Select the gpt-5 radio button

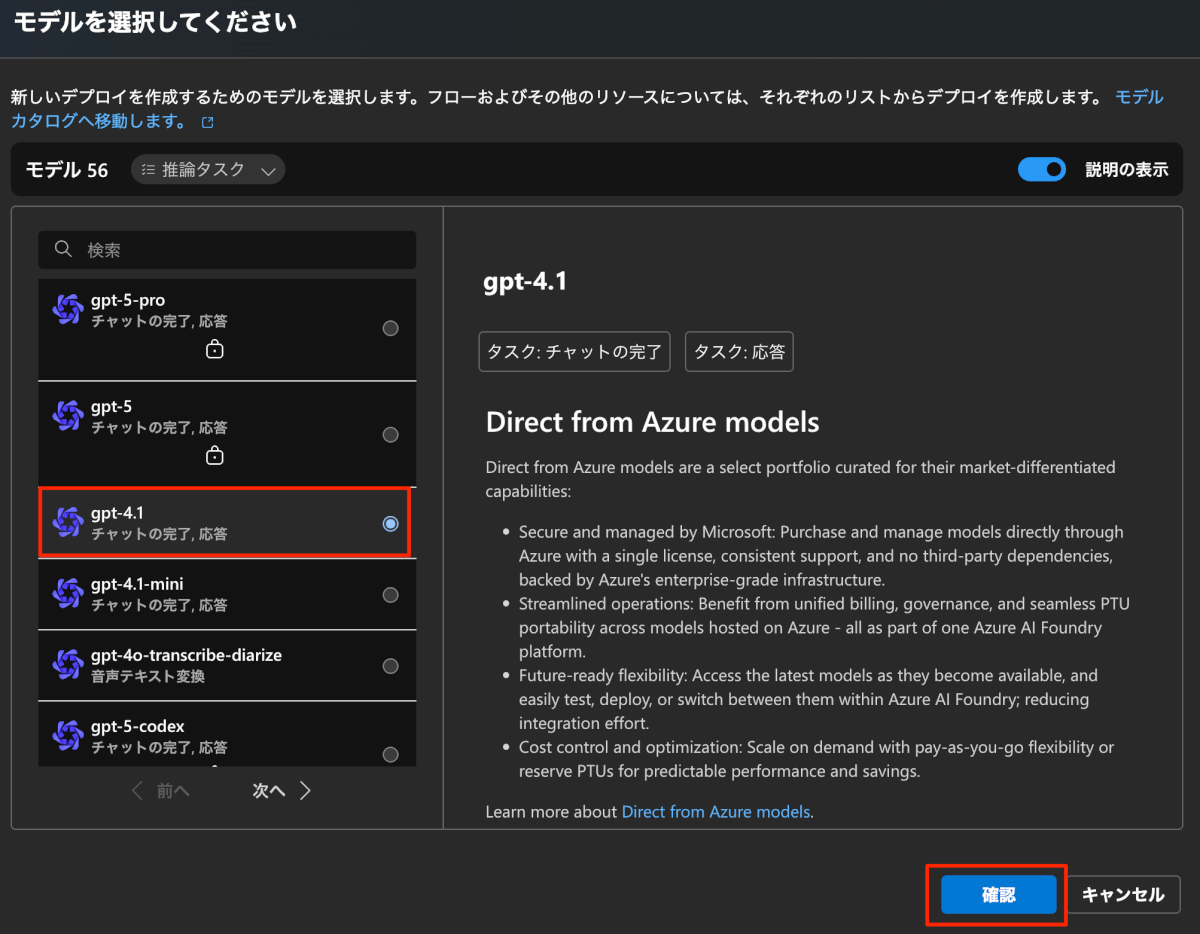point(391,434)
